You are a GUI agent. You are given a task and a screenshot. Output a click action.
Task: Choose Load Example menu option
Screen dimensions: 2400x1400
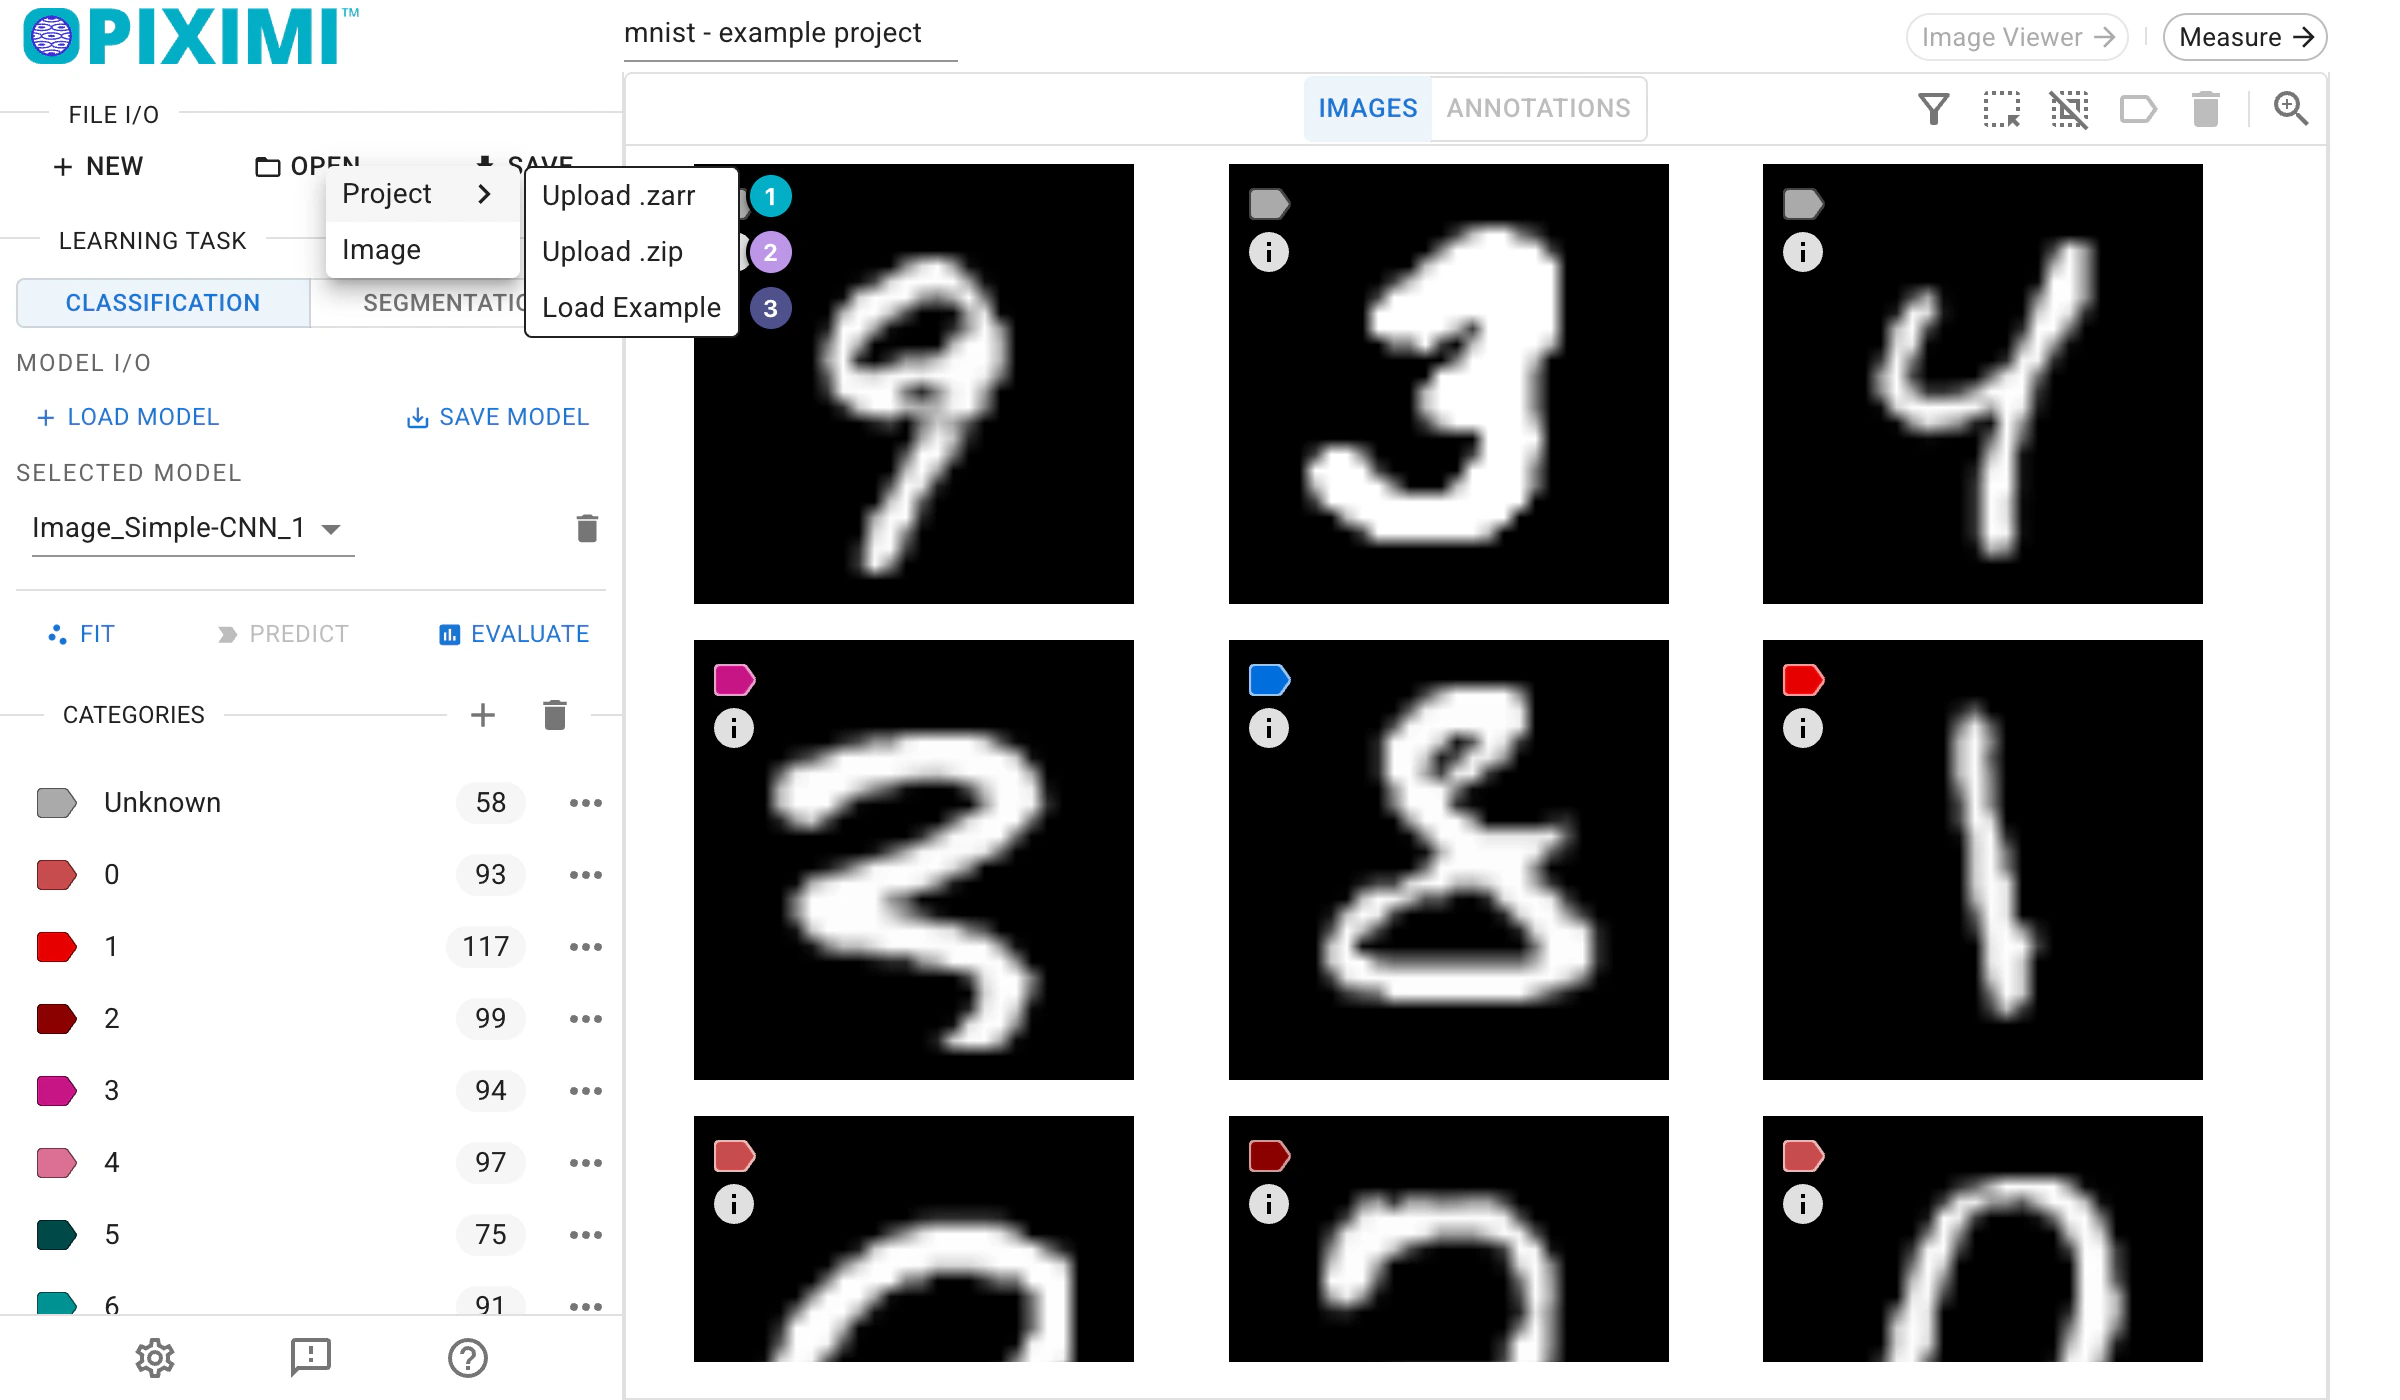point(631,308)
